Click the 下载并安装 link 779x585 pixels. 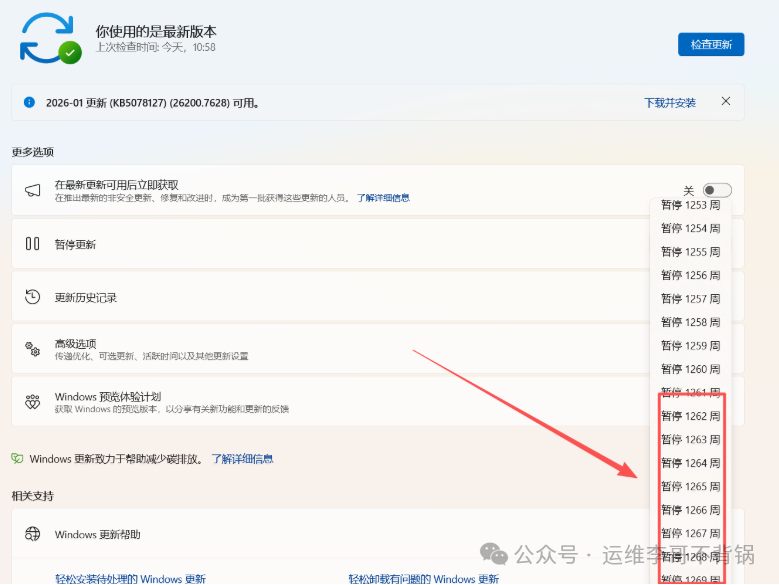[x=670, y=103]
